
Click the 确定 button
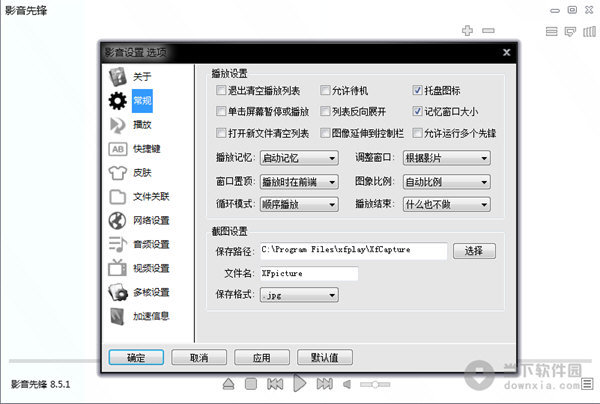pyautogui.click(x=136, y=358)
